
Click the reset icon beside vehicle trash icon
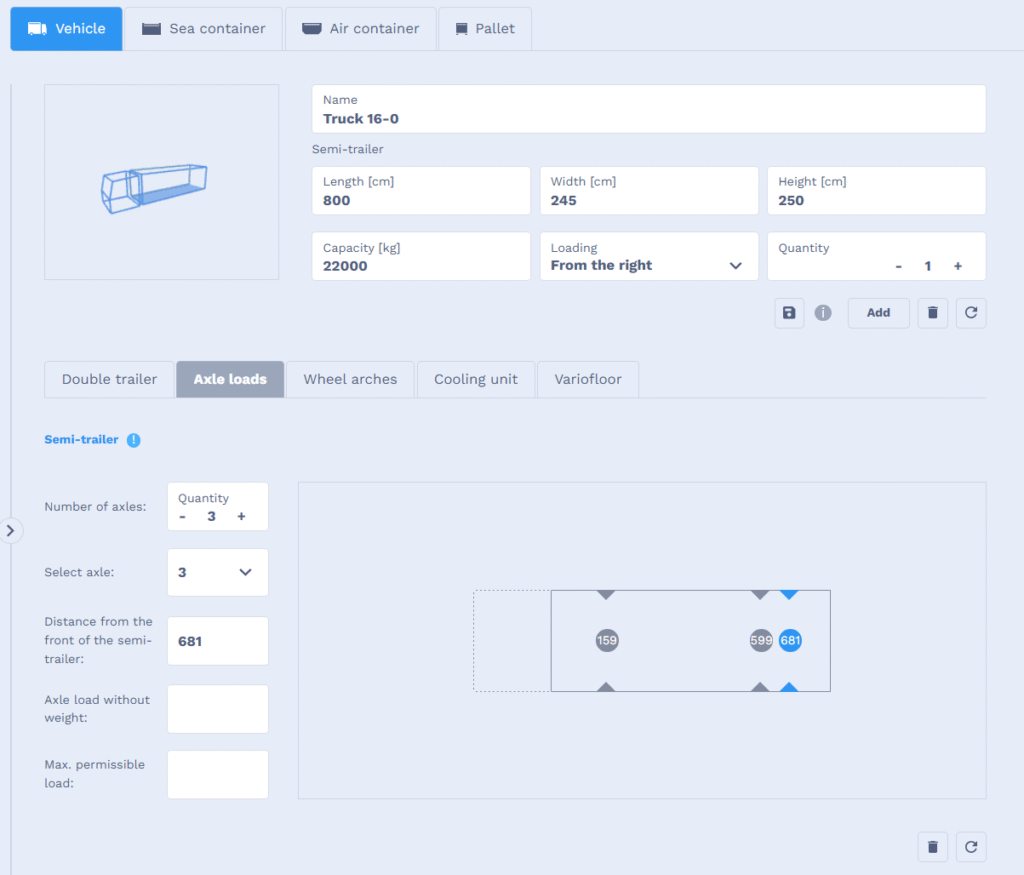click(970, 313)
